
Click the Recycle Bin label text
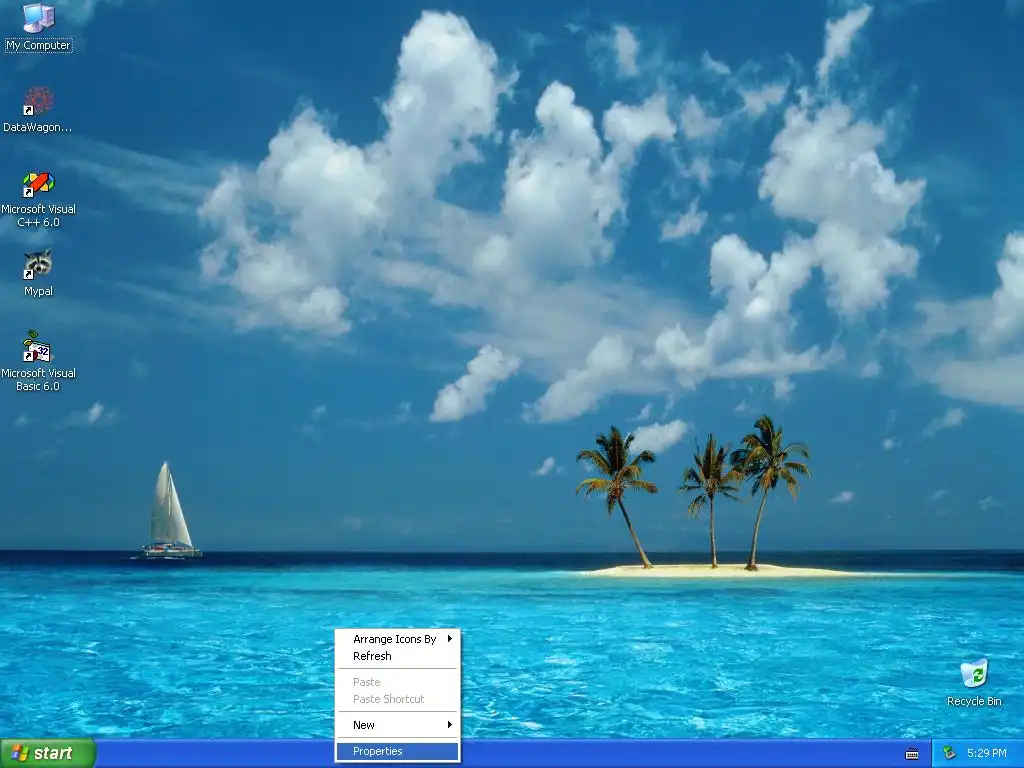point(974,701)
